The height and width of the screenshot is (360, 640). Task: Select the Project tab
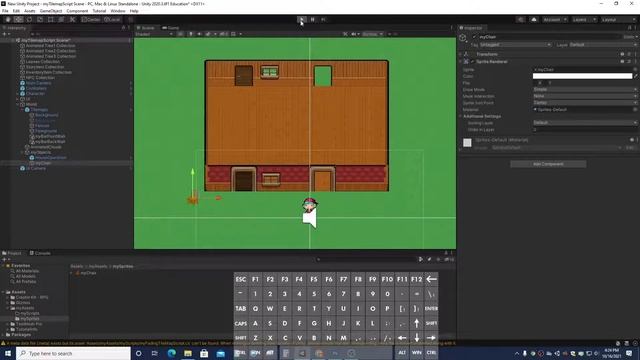click(x=12, y=253)
